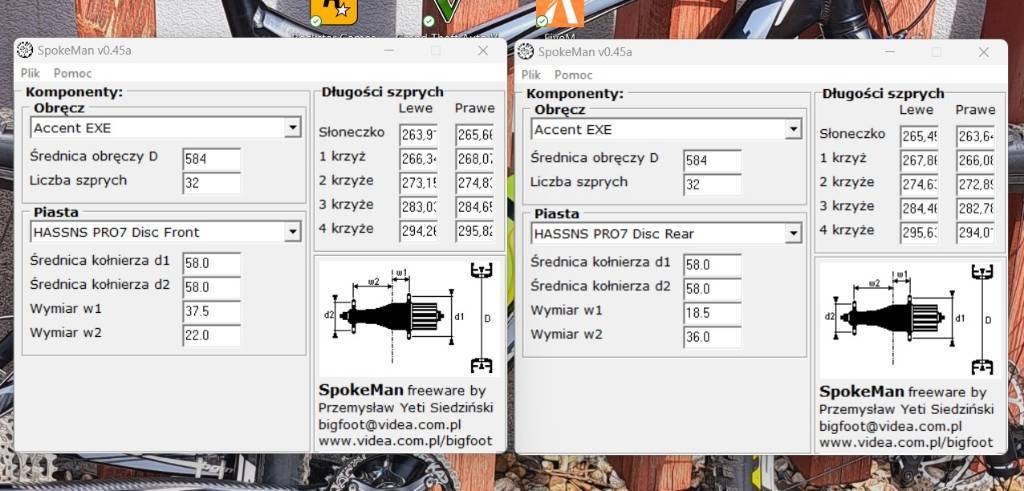
Task: Click 3 krzyże Lewe value in left window
Action: click(x=419, y=207)
